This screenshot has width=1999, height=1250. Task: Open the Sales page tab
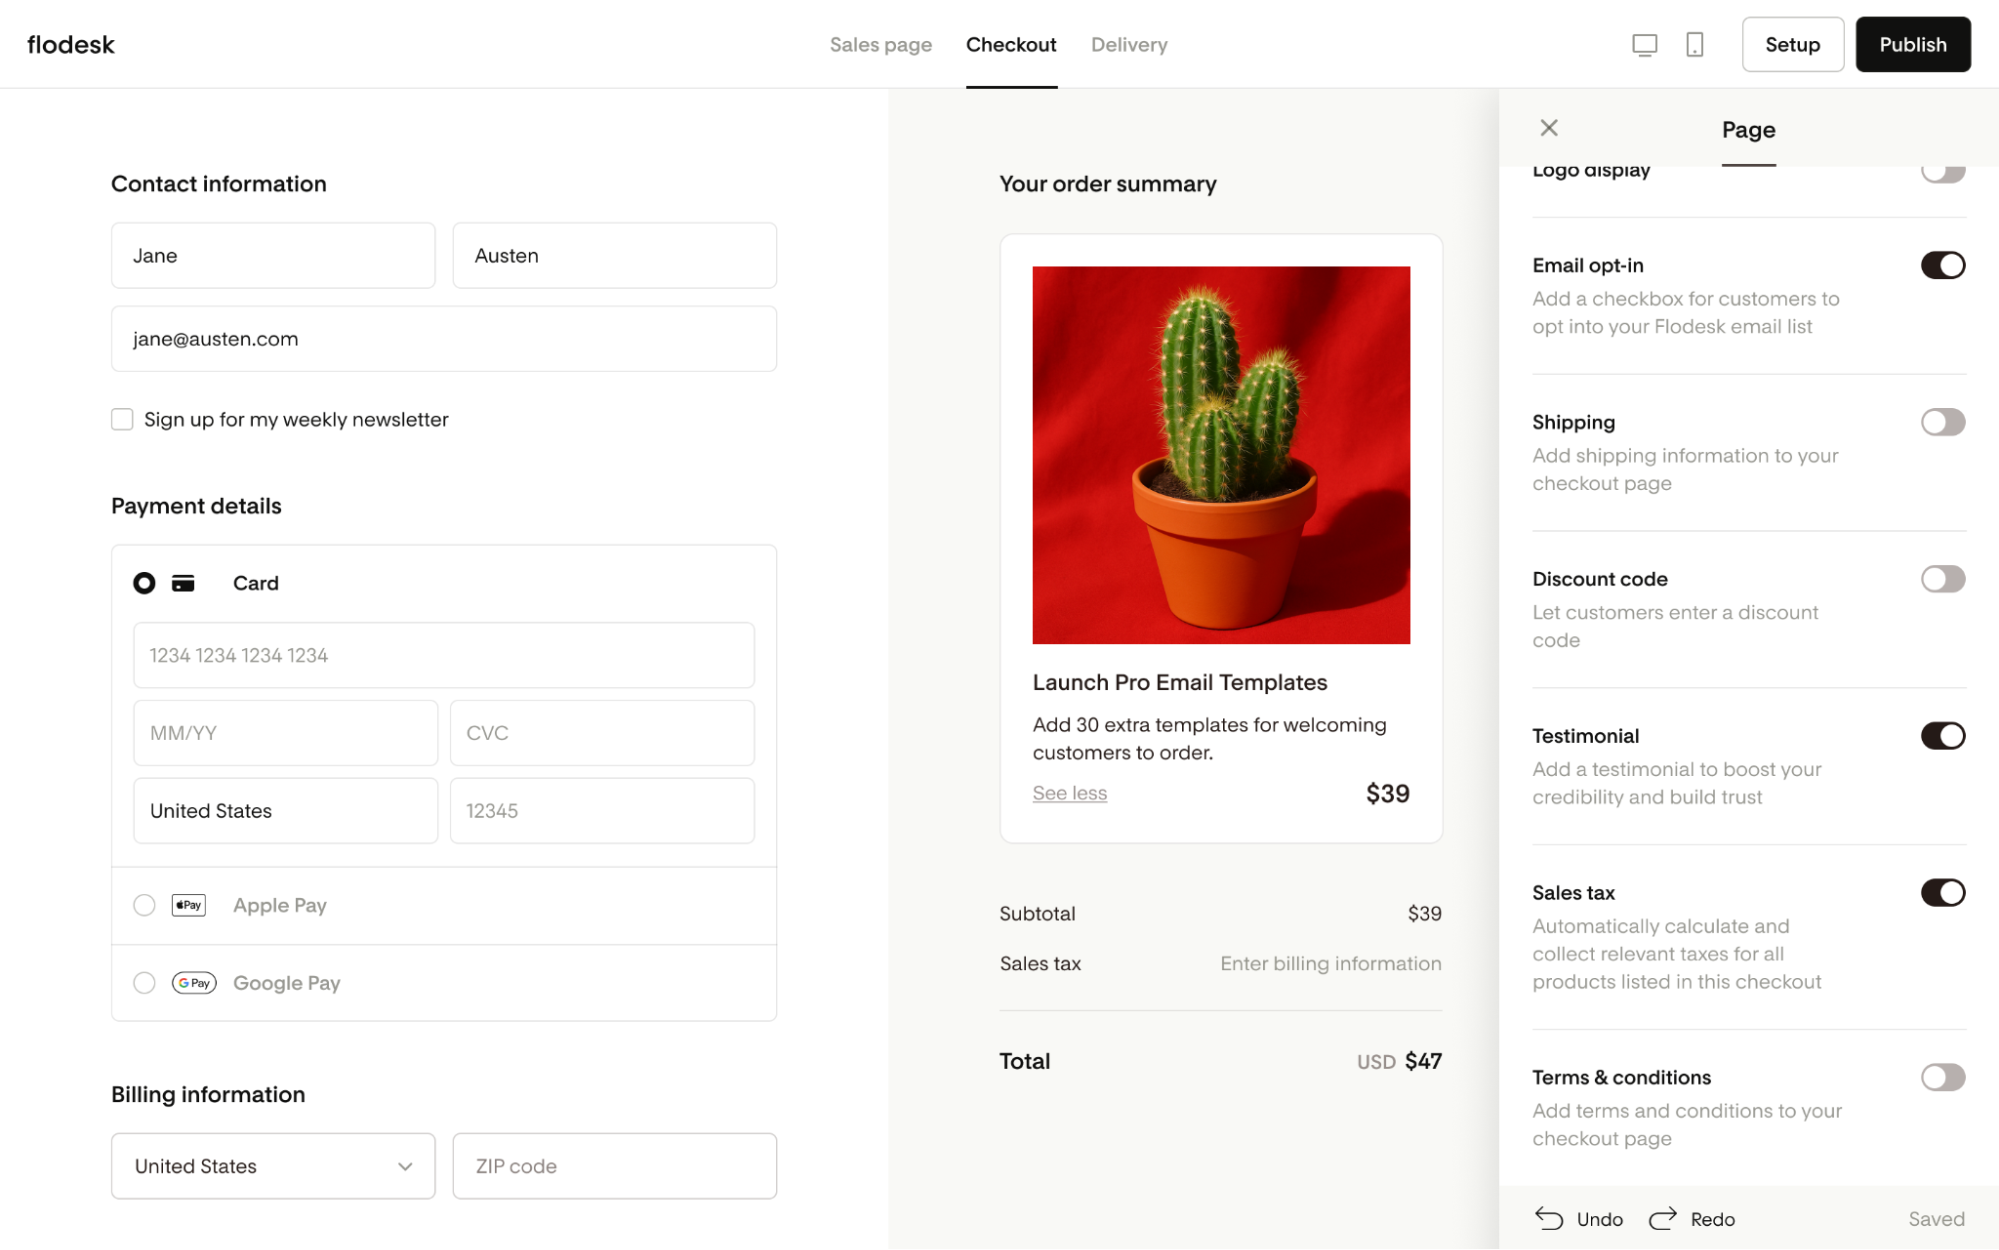coord(880,45)
